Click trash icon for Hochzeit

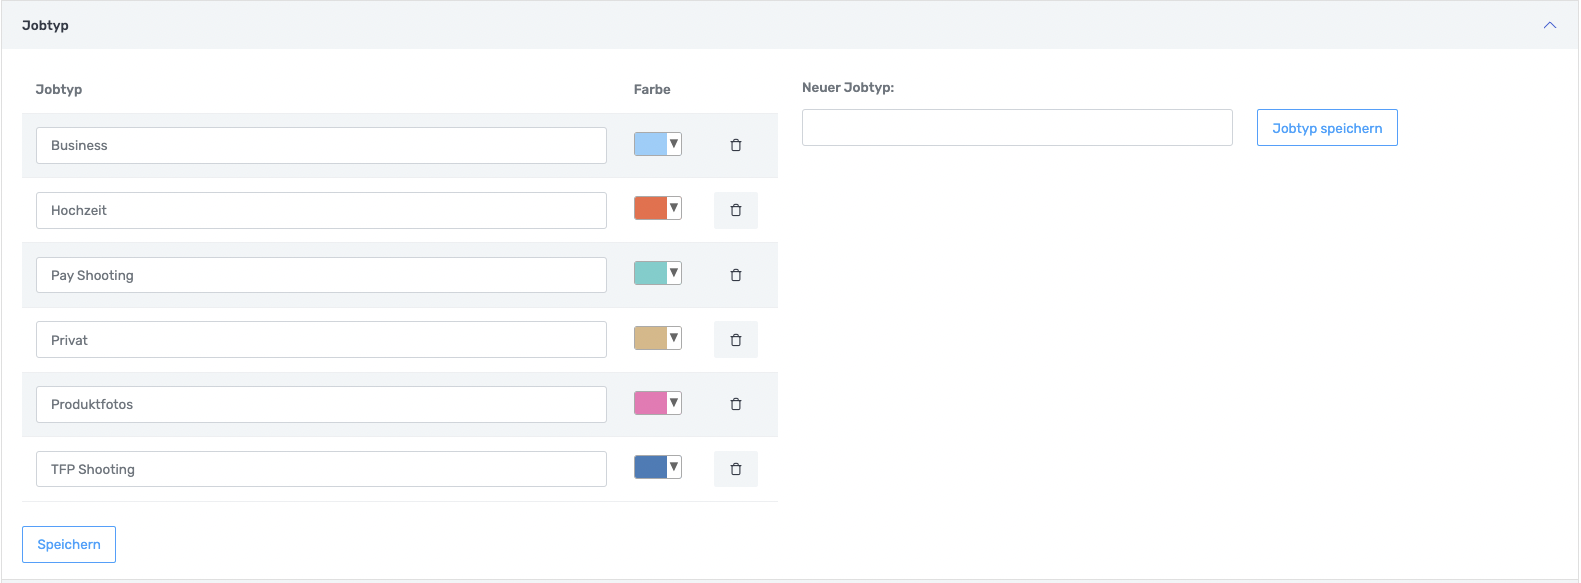735,211
